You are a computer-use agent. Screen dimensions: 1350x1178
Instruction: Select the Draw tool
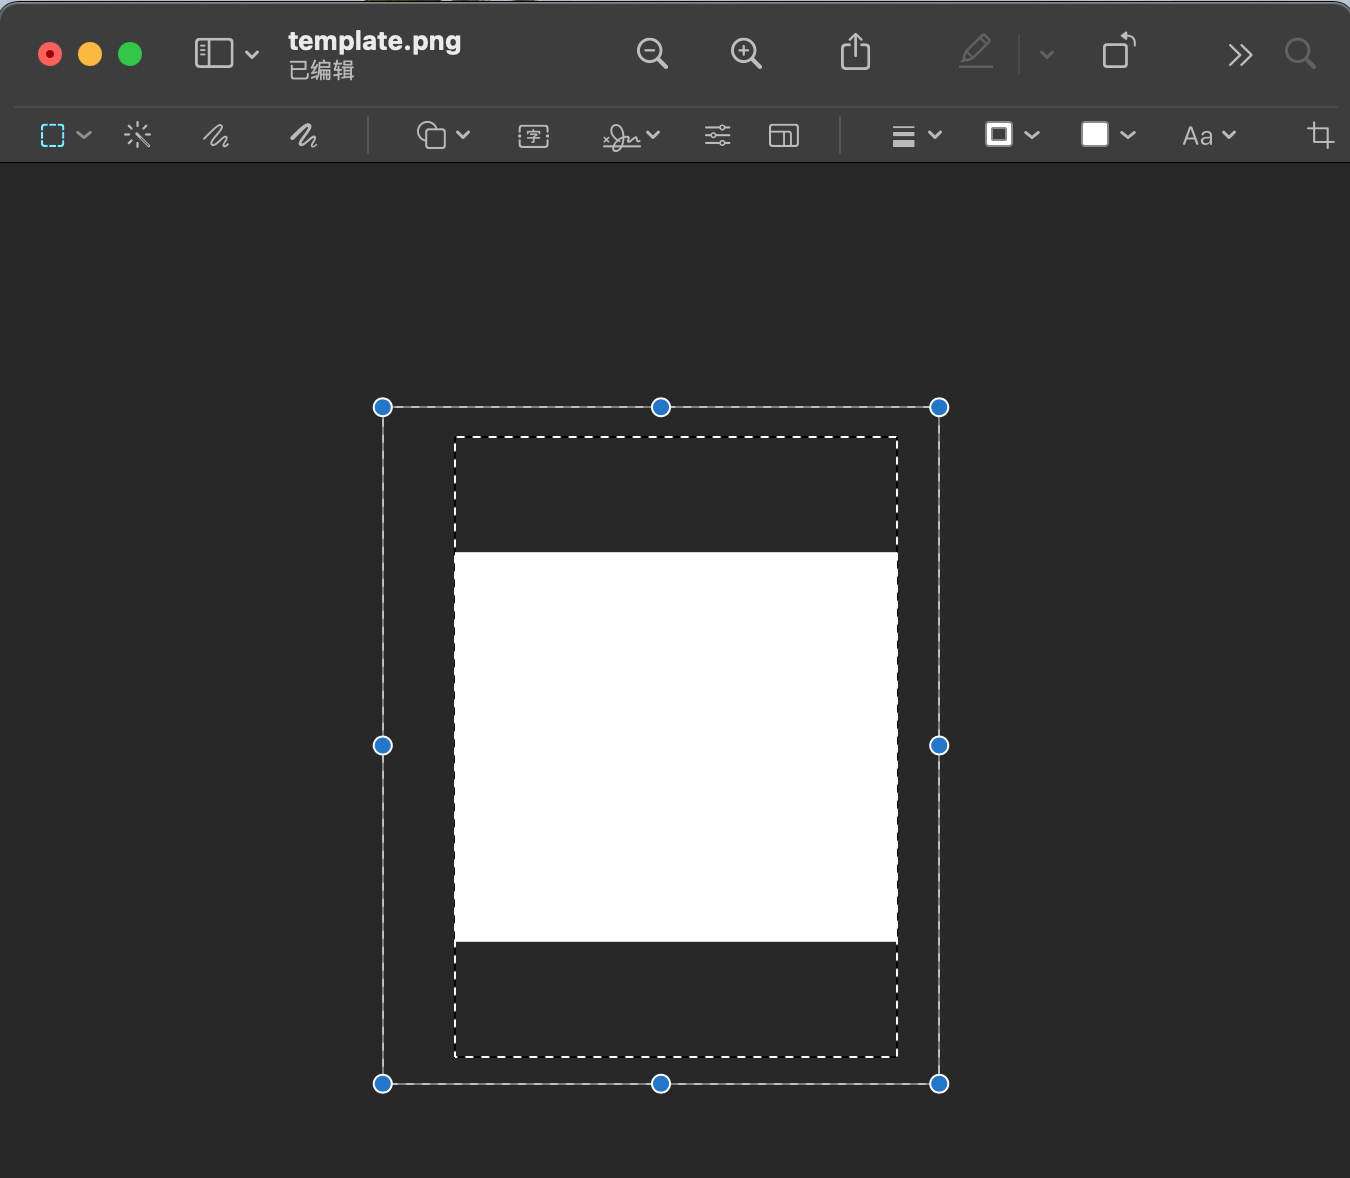coord(304,135)
